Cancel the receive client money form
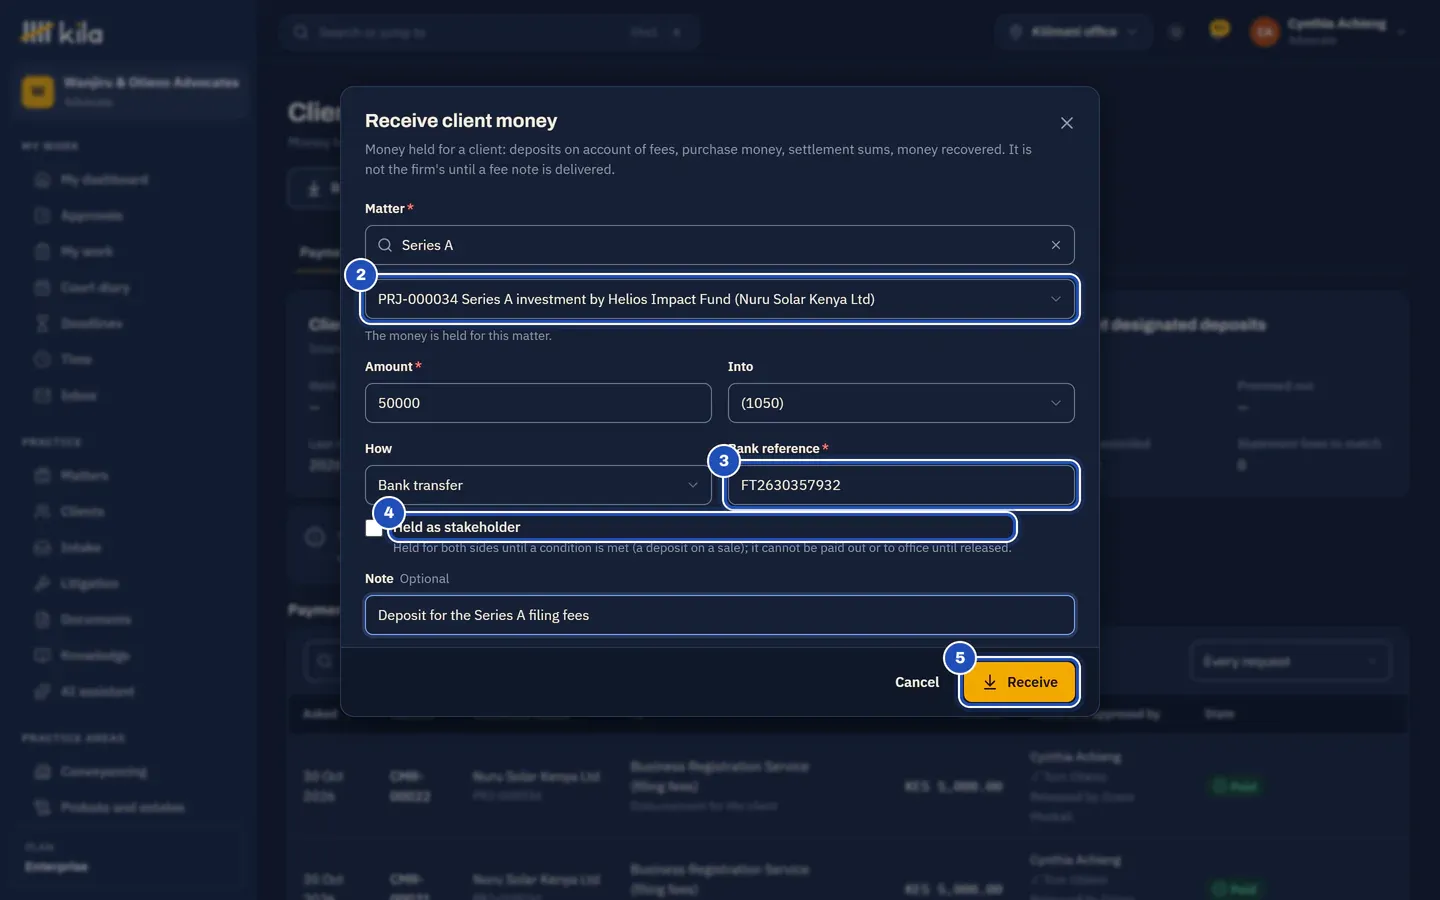 917,682
